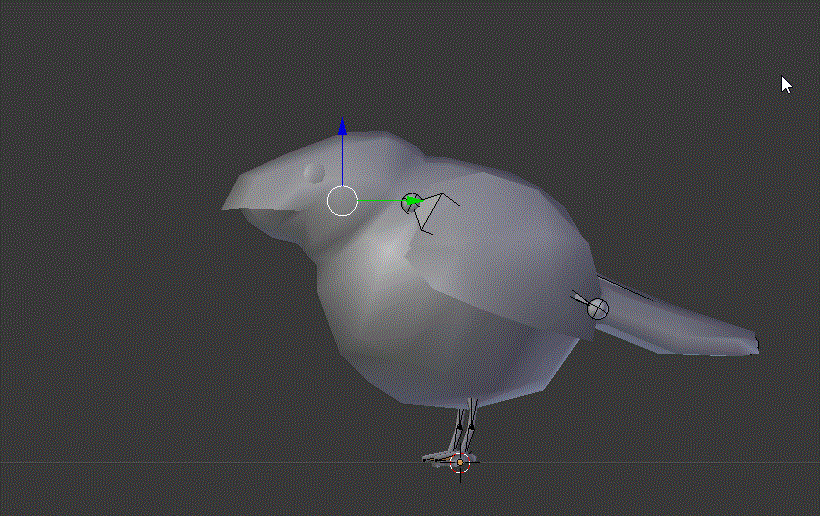Click the bird's eye on the head mesh
Screen dimensions: 820x516
coord(315,173)
